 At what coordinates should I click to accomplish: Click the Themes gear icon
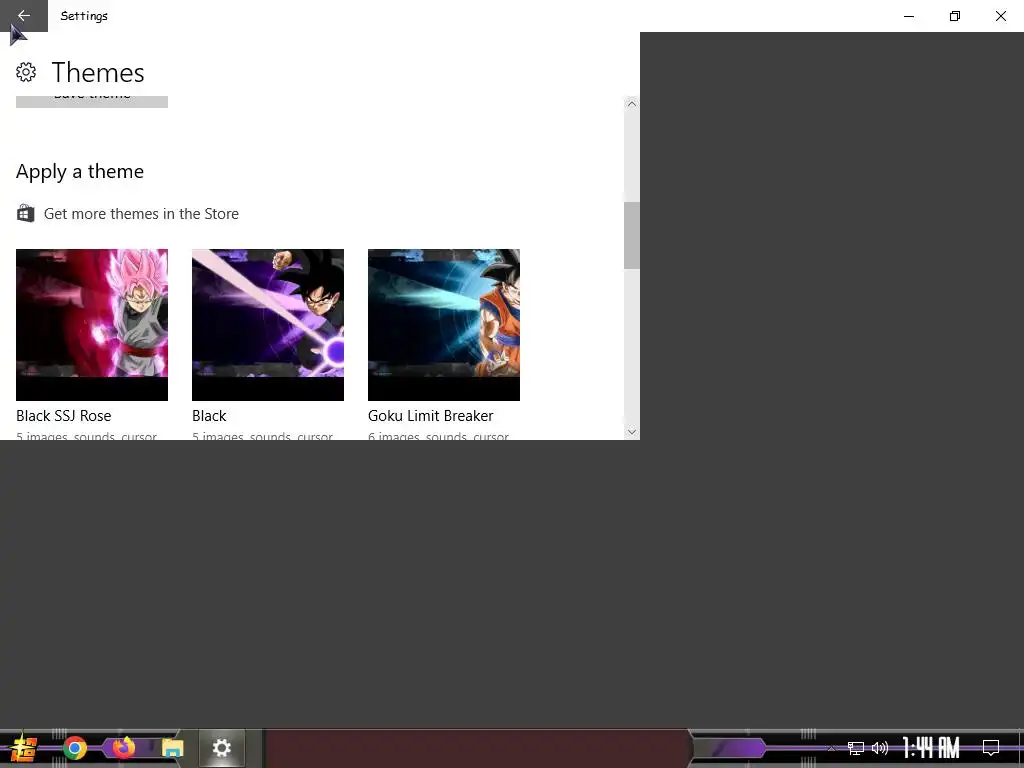26,72
